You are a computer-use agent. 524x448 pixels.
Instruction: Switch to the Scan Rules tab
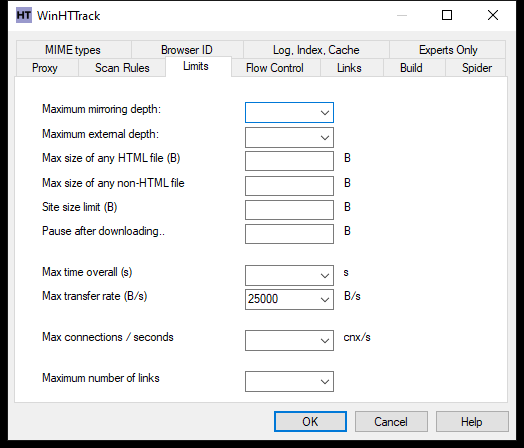[x=122, y=68]
